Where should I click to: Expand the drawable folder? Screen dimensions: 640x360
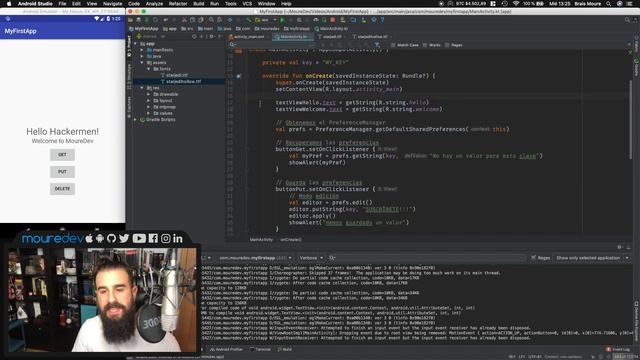click(149, 94)
